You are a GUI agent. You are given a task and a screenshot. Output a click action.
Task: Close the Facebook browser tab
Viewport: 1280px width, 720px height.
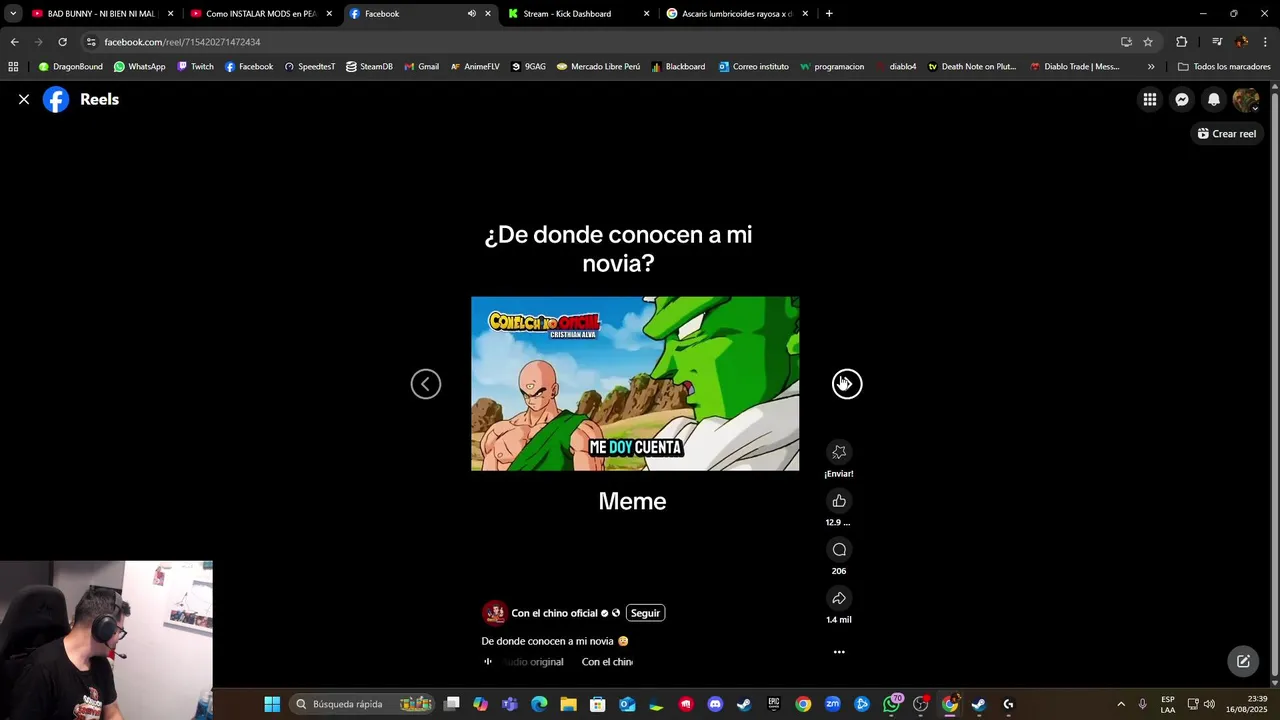[x=488, y=14]
